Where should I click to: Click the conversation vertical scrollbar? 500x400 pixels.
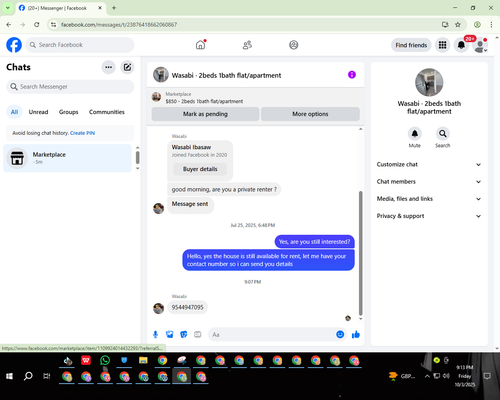point(360,253)
